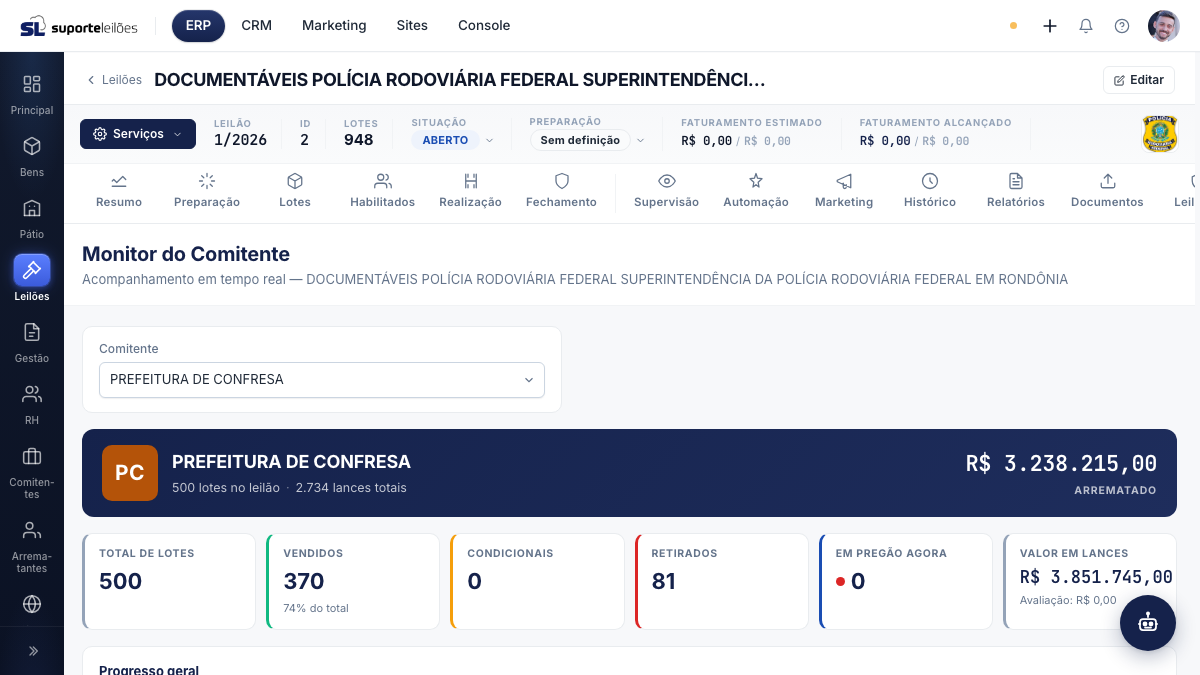Open the Histórico tab
Image resolution: width=1200 pixels, height=675 pixels.
coord(930,191)
